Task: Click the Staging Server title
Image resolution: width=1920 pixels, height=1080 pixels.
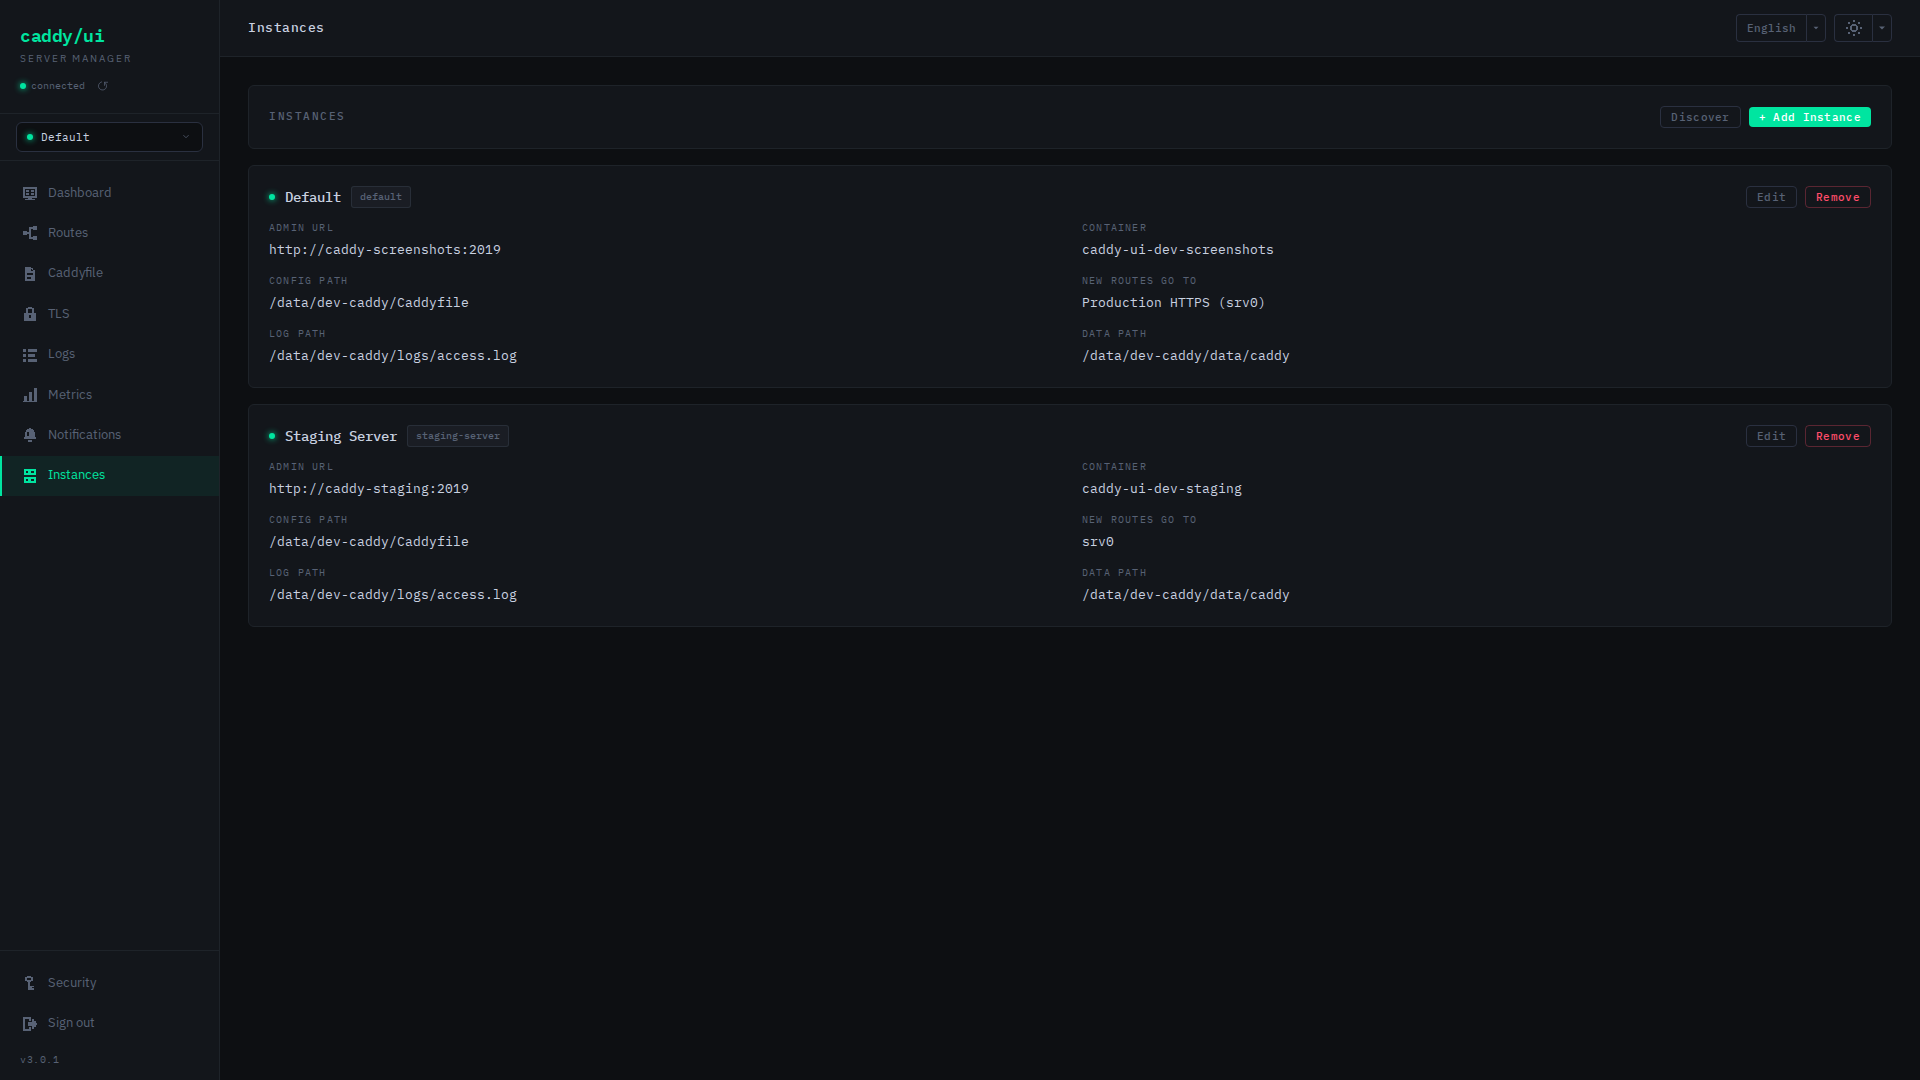Action: pos(341,436)
